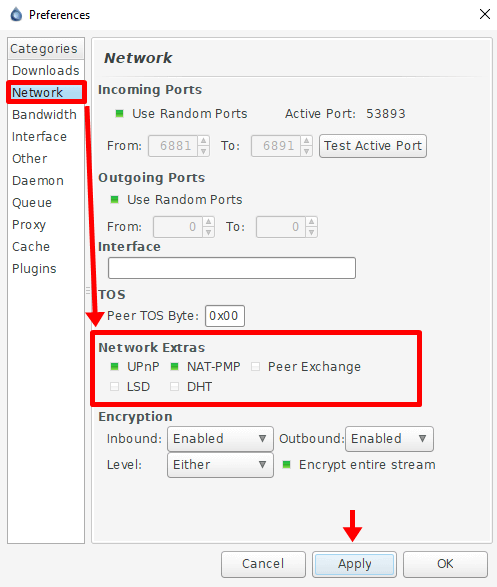
Task: Click the Categories column header
Action: click(46, 48)
